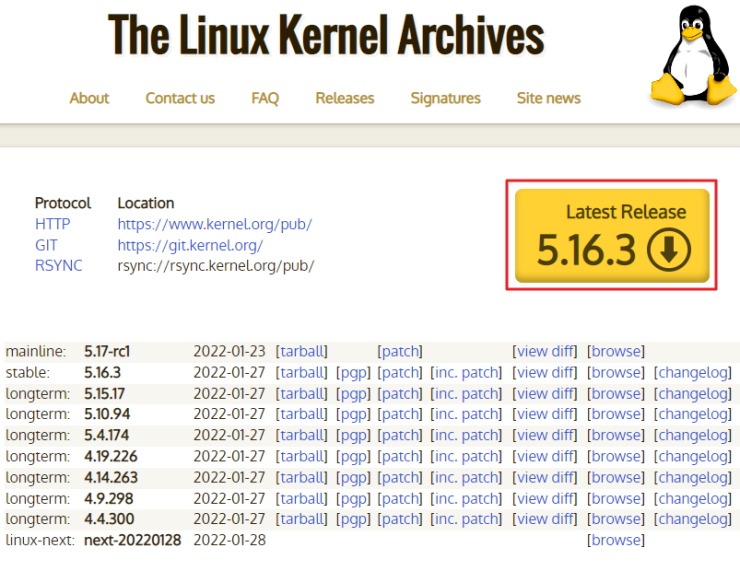
Task: Click the HTTP protocol link
Action: (53, 224)
